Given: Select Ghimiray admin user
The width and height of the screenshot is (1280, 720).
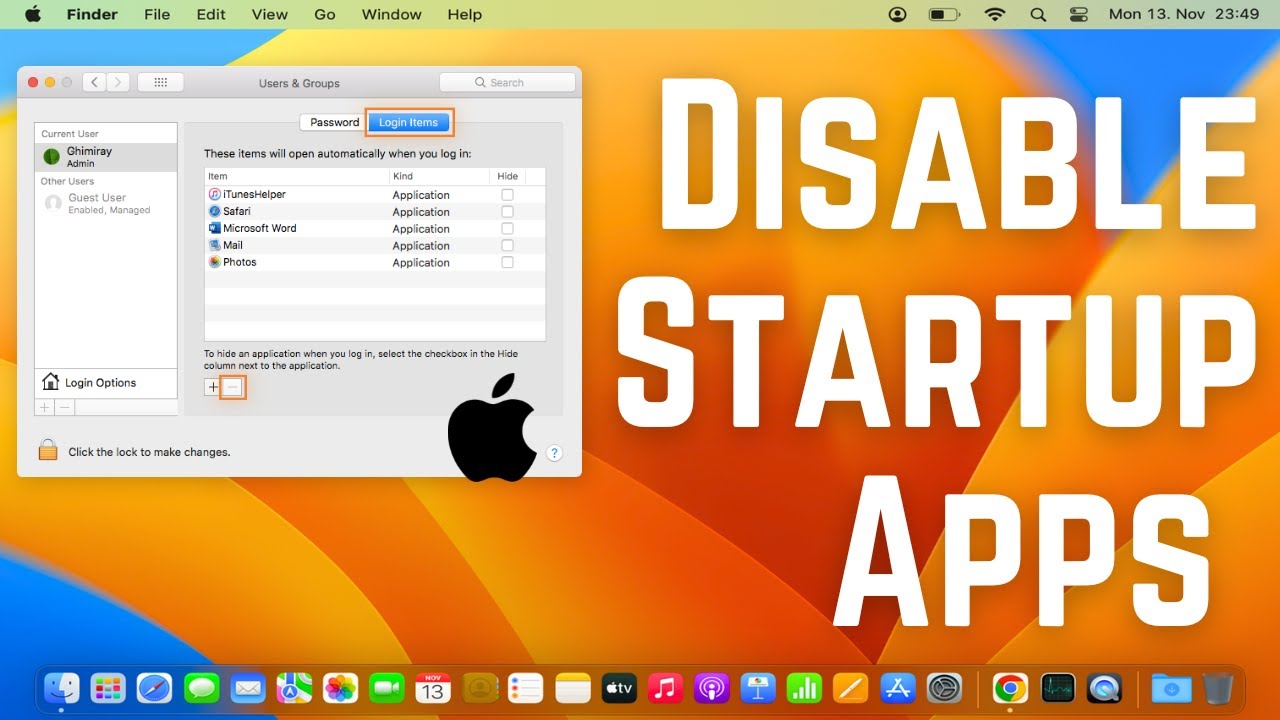Looking at the screenshot, I should tap(106, 156).
